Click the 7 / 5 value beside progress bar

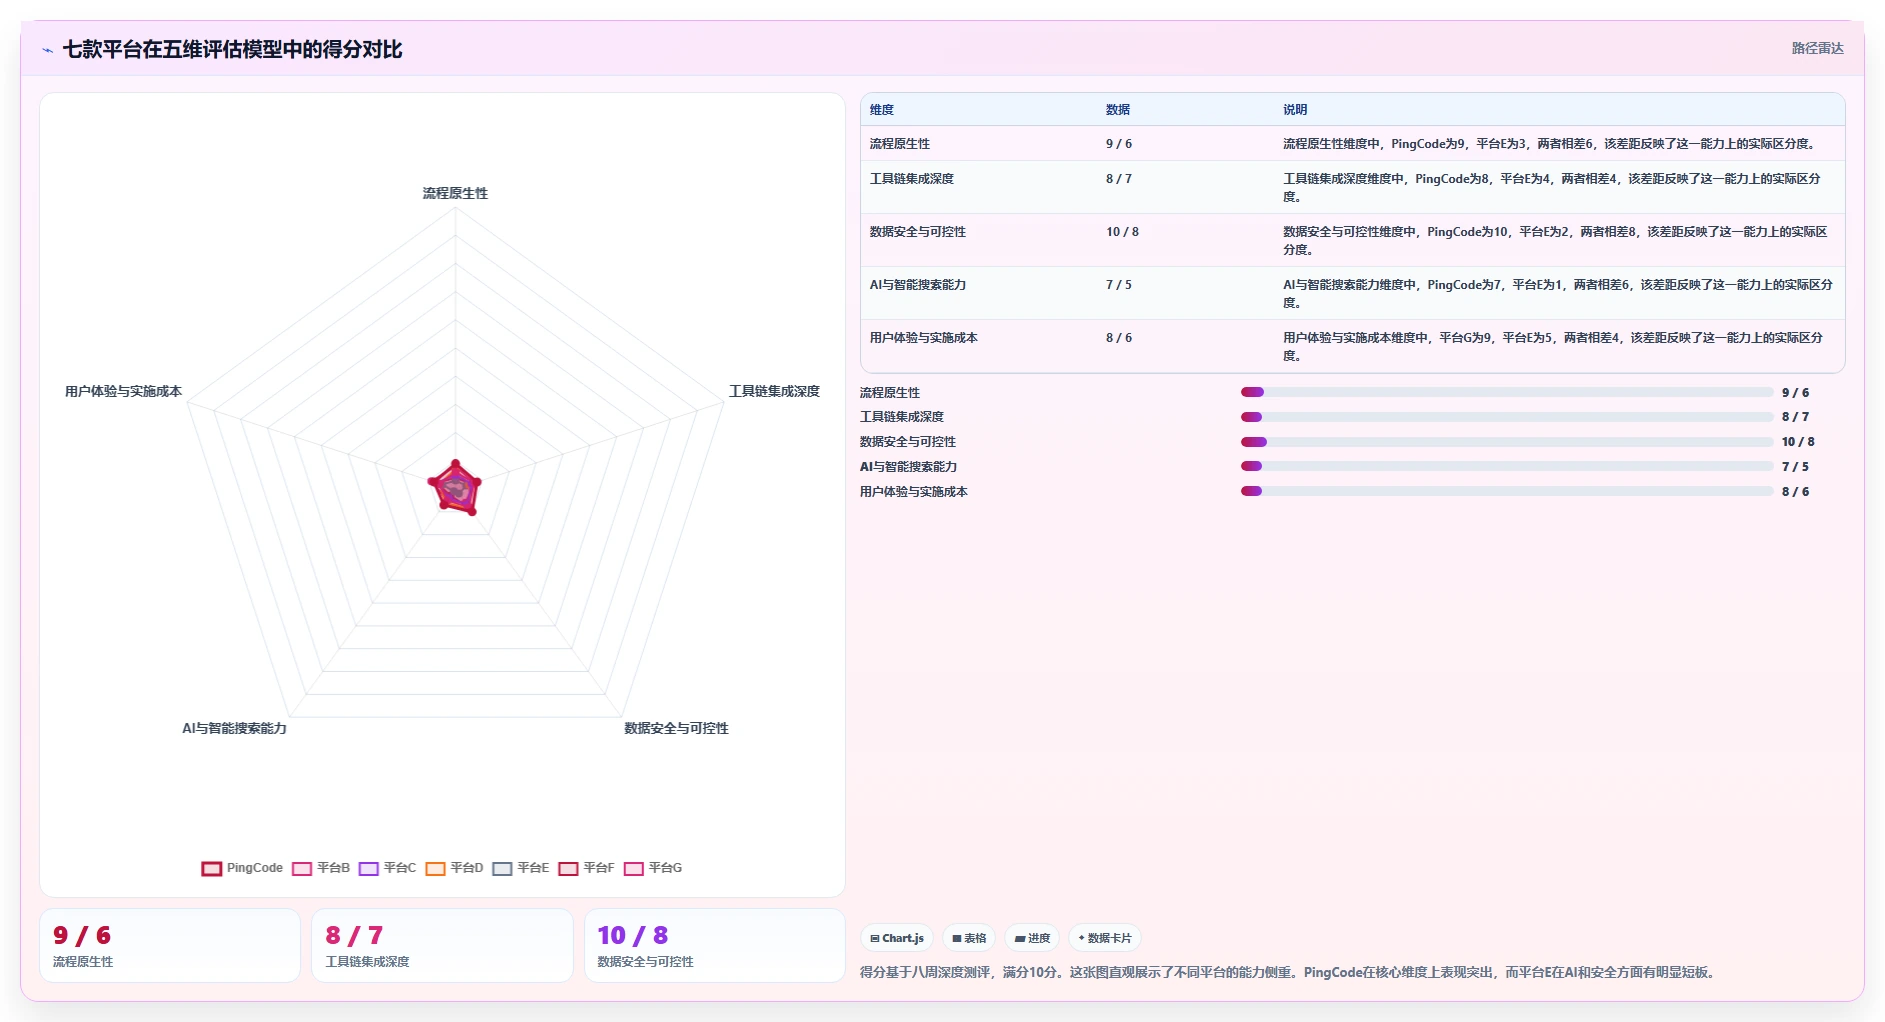[1795, 467]
